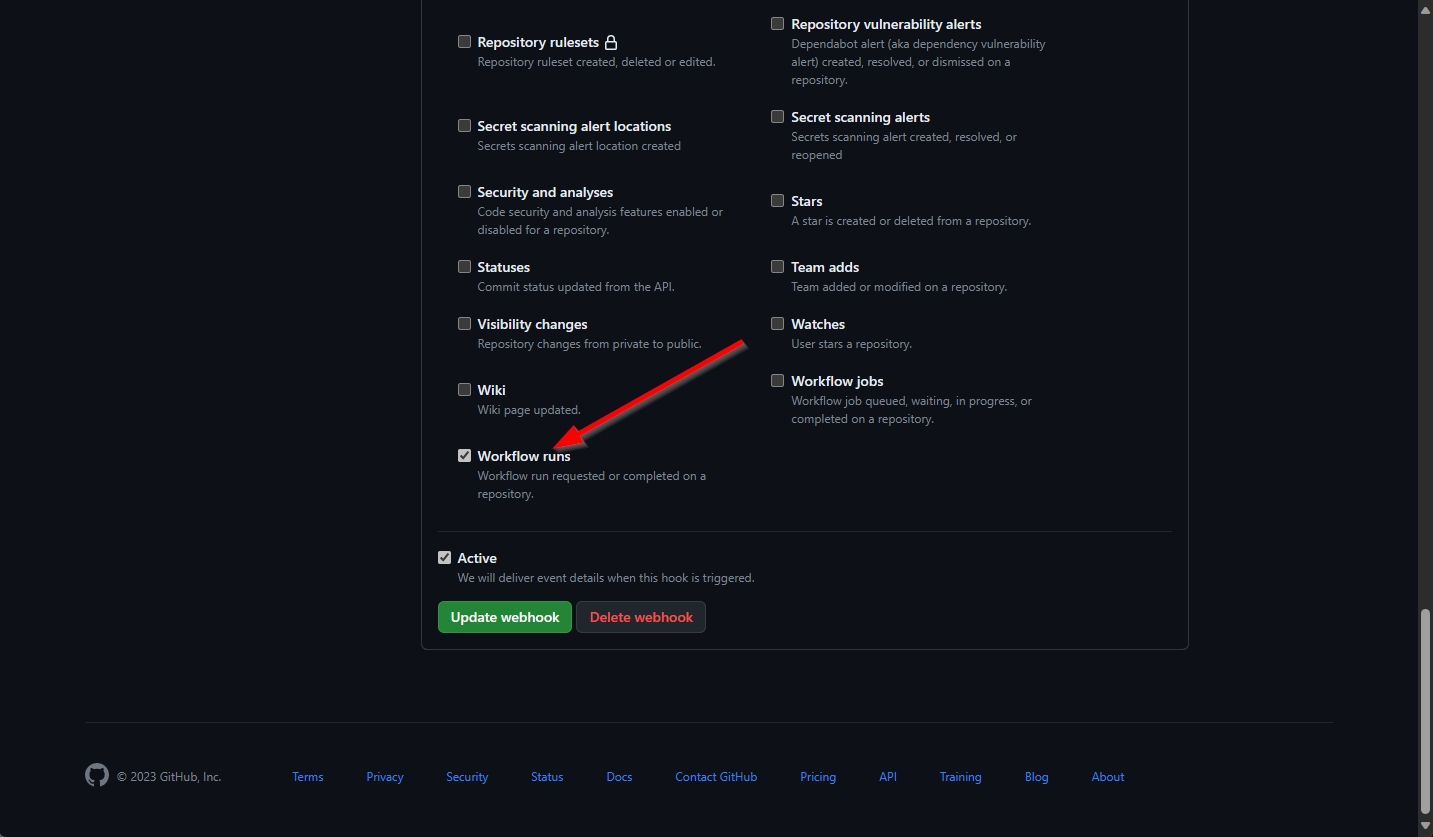Open the Docs footer link
This screenshot has height=837, width=1433.
click(619, 777)
